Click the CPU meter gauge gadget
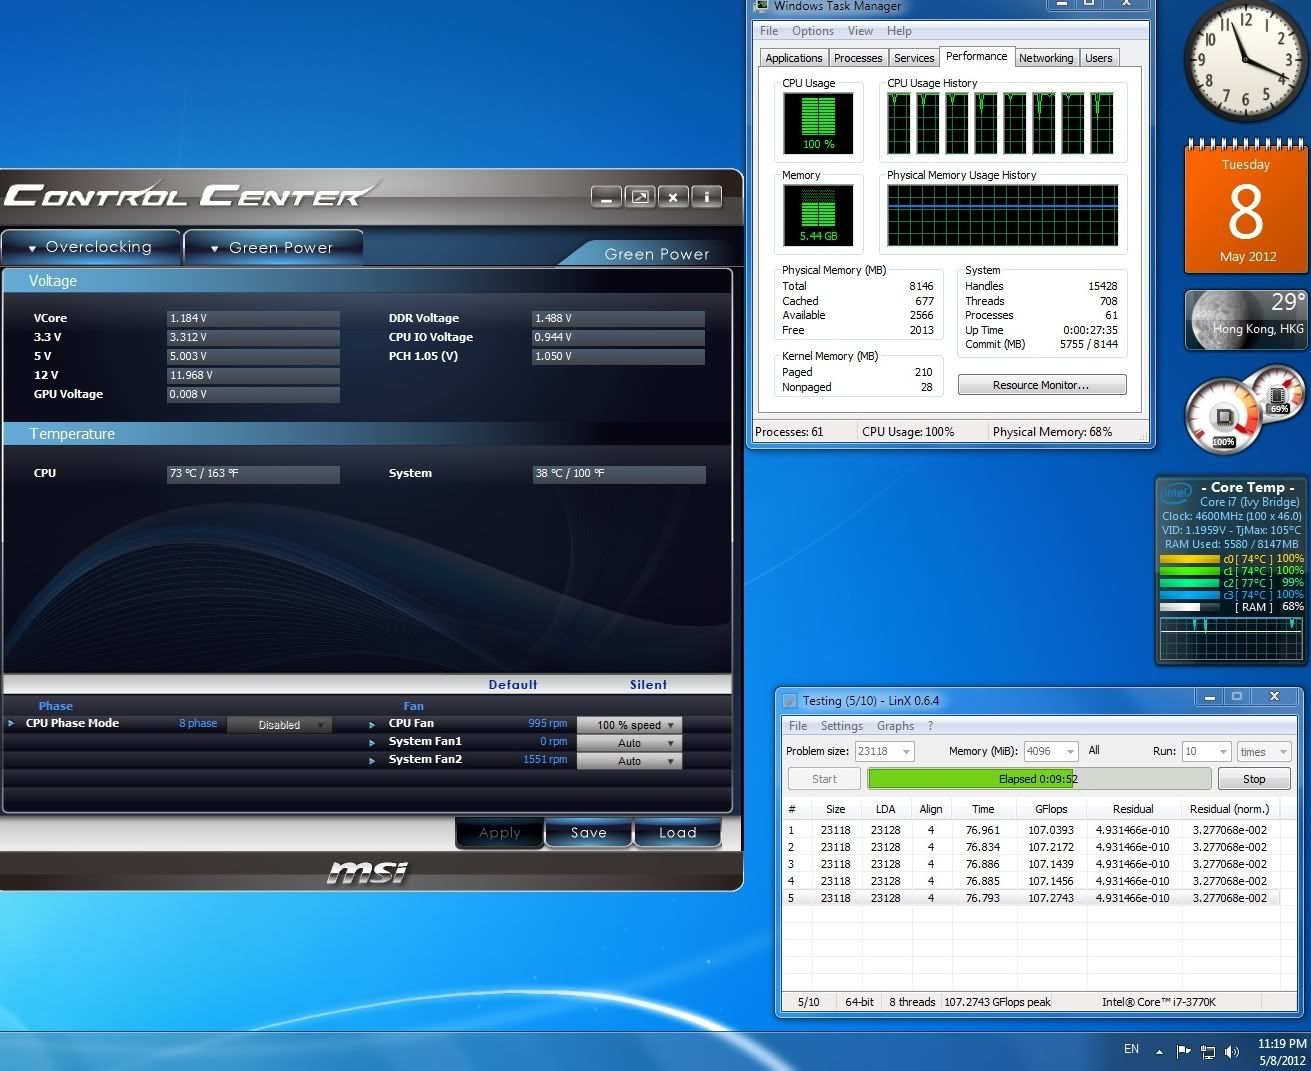Screen dimensions: 1311x1071 coord(1224,416)
